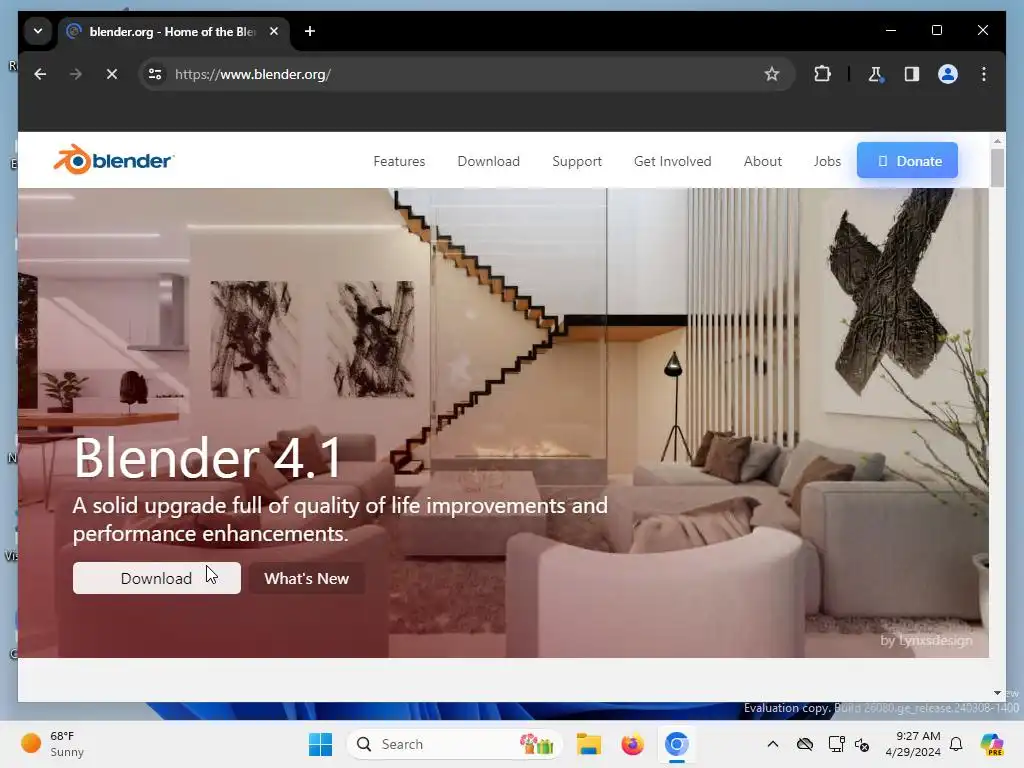Bookmark this page with the star icon
Image resolution: width=1024 pixels, height=768 pixels.
tap(771, 74)
